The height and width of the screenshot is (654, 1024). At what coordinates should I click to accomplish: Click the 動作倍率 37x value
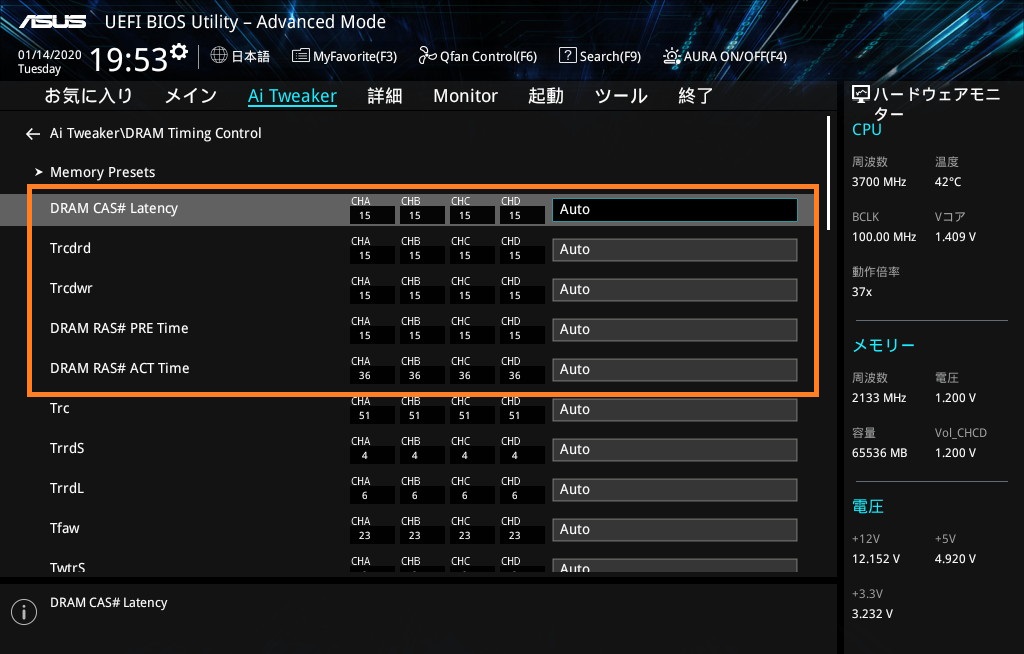click(861, 291)
